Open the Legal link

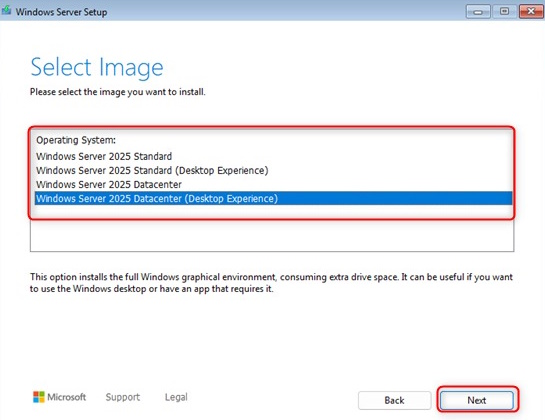[176, 397]
